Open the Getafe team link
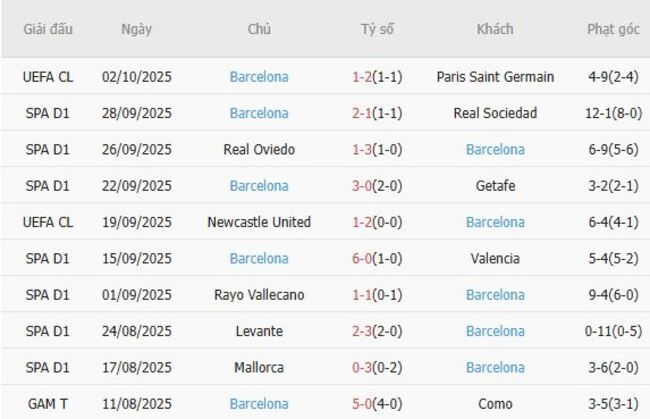The image size is (650, 419). point(495,186)
